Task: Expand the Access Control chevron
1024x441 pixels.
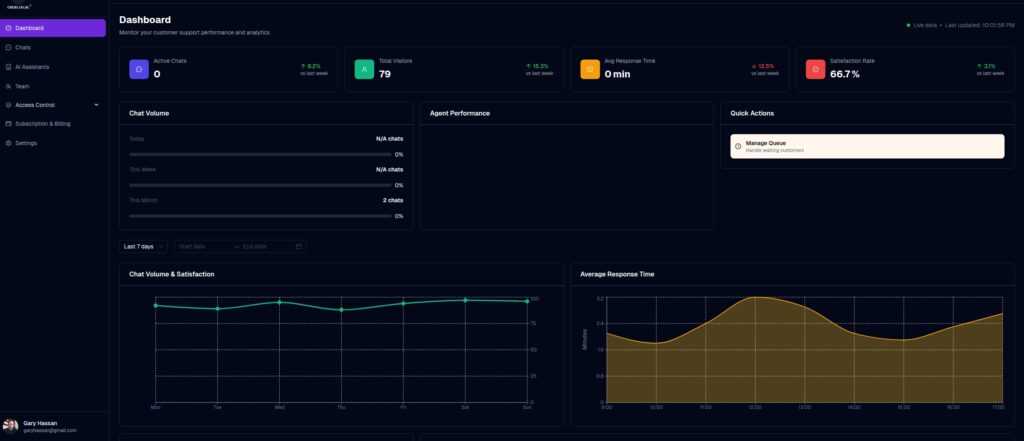Action: (x=97, y=105)
